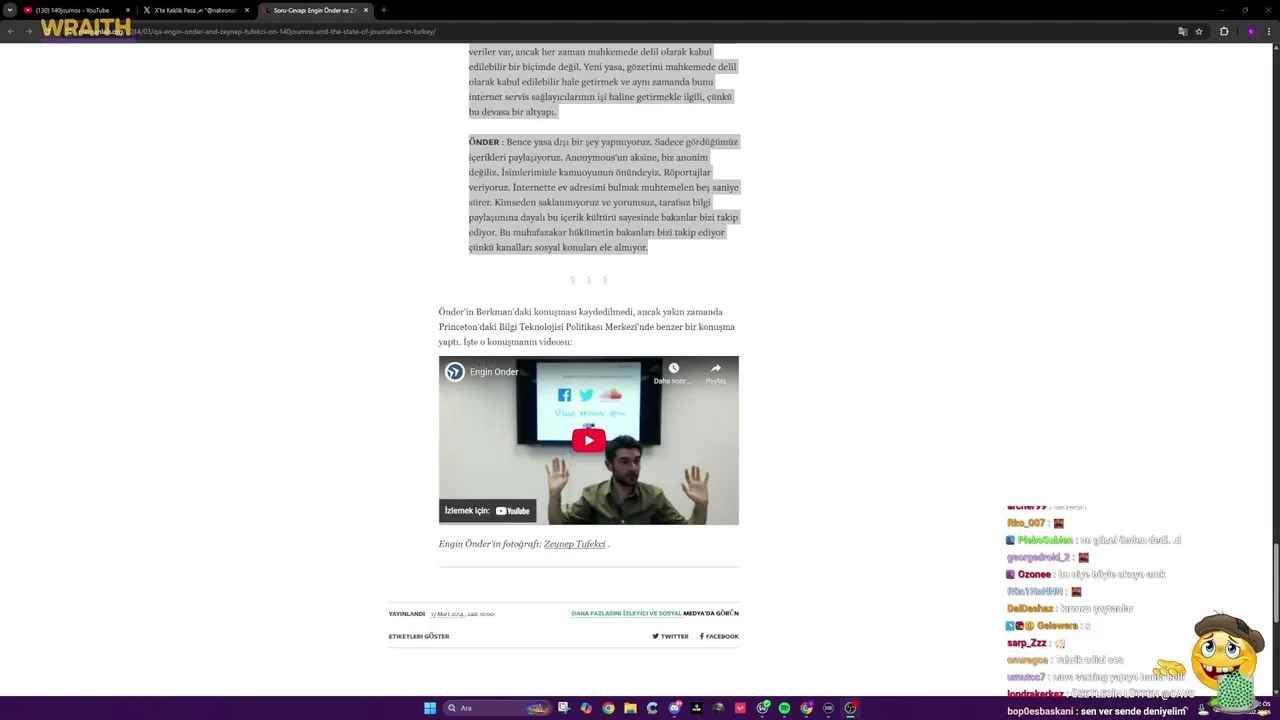
Task: Click the chat username Rko_007
Action: coord(1026,523)
